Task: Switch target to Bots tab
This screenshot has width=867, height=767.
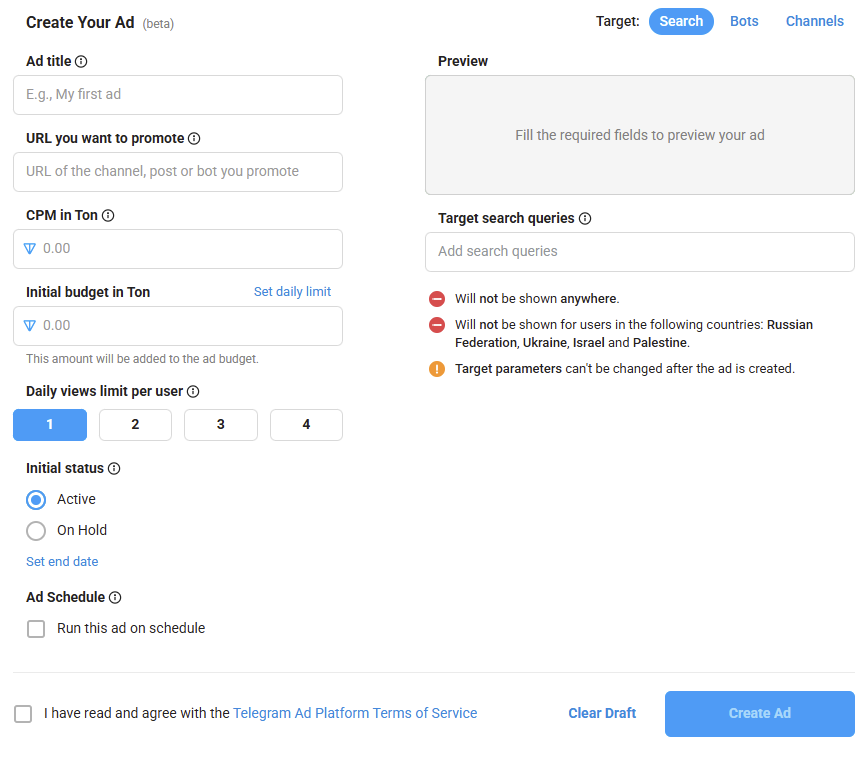Action: pyautogui.click(x=744, y=21)
